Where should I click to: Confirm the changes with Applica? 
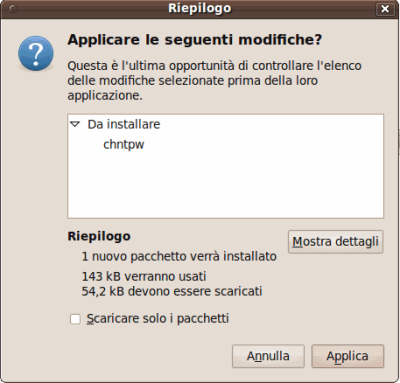348,356
